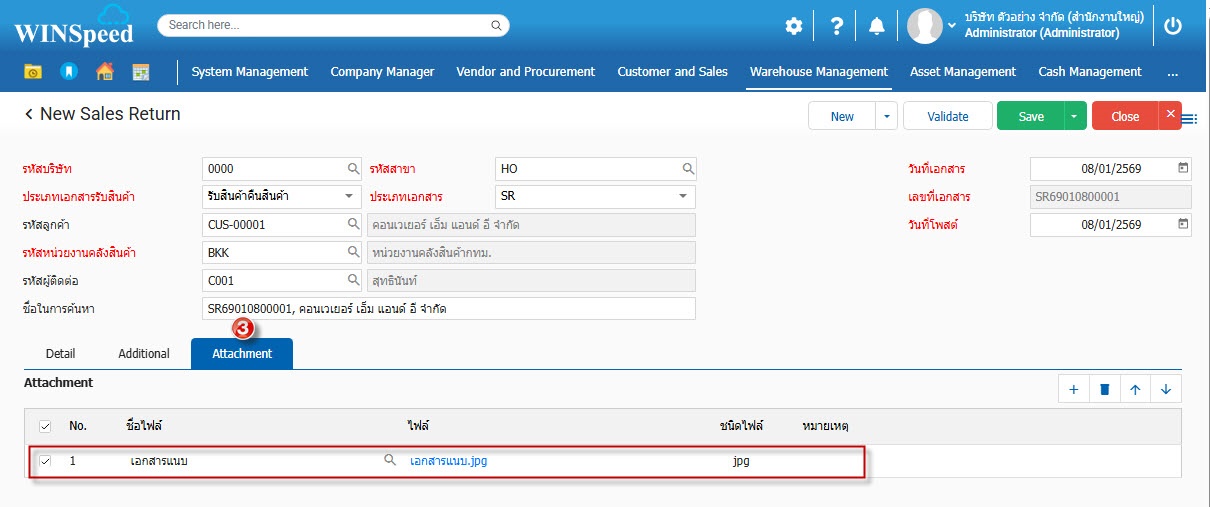Move attachment row down with arrow icon
This screenshot has height=507, width=1210.
[x=1166, y=390]
